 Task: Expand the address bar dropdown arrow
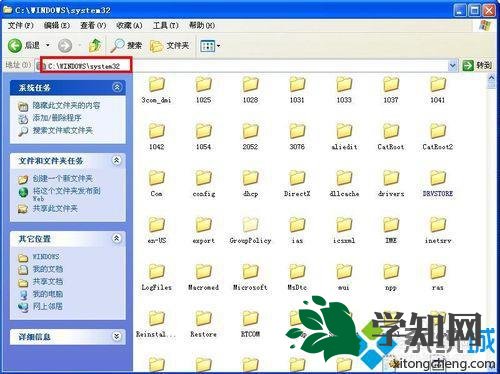pyautogui.click(x=453, y=66)
